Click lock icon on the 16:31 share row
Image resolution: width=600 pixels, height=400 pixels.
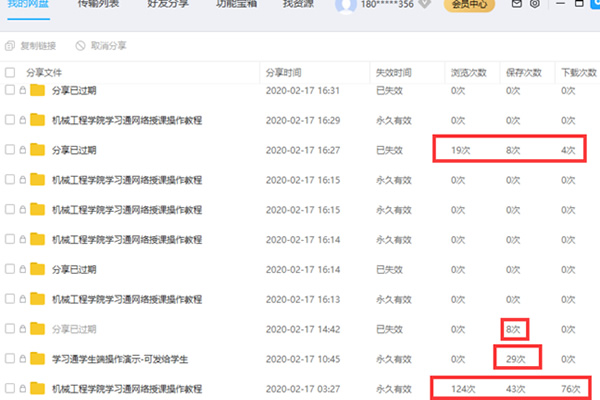point(22,90)
